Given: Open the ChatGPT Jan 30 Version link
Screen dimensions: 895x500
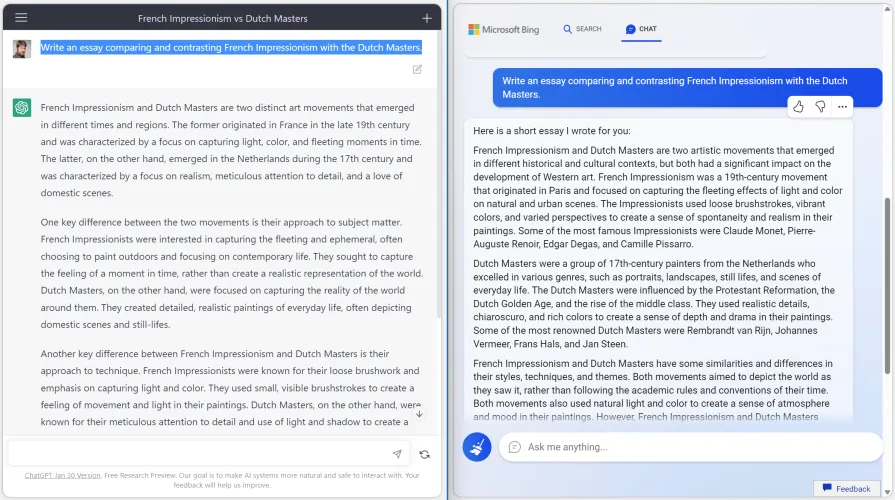Looking at the screenshot, I should pos(62,475).
